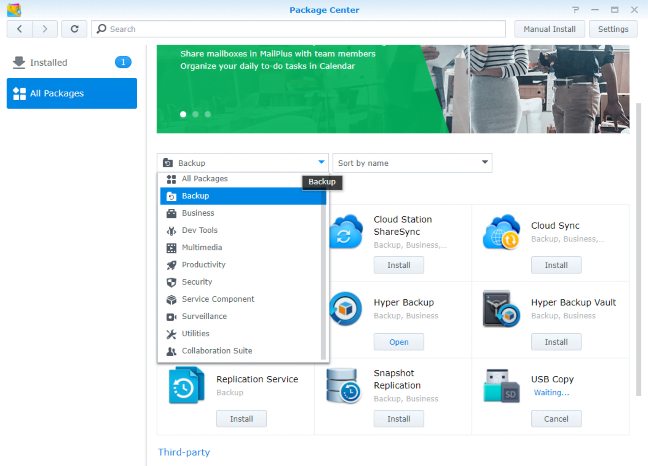
Task: Click the USB Copy package icon
Action: click(500, 386)
